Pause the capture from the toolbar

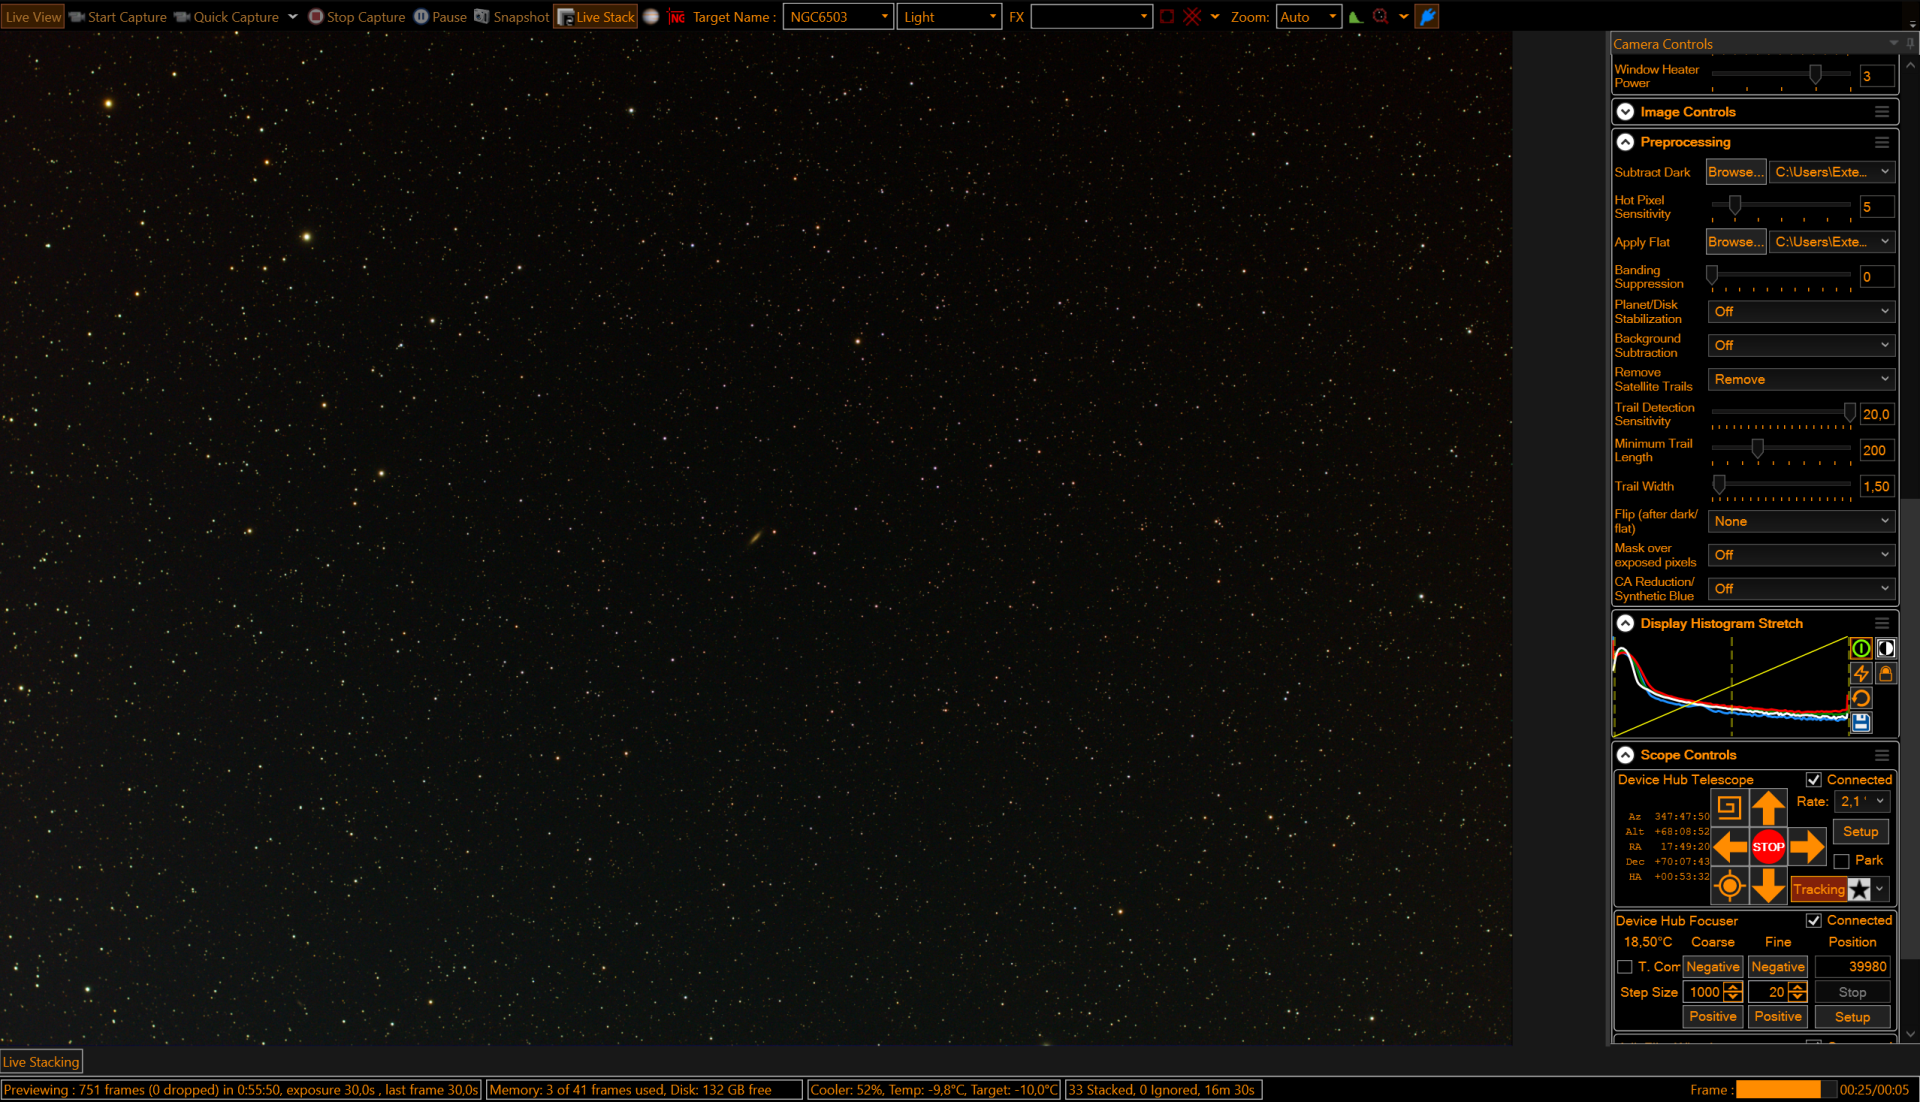[441, 17]
